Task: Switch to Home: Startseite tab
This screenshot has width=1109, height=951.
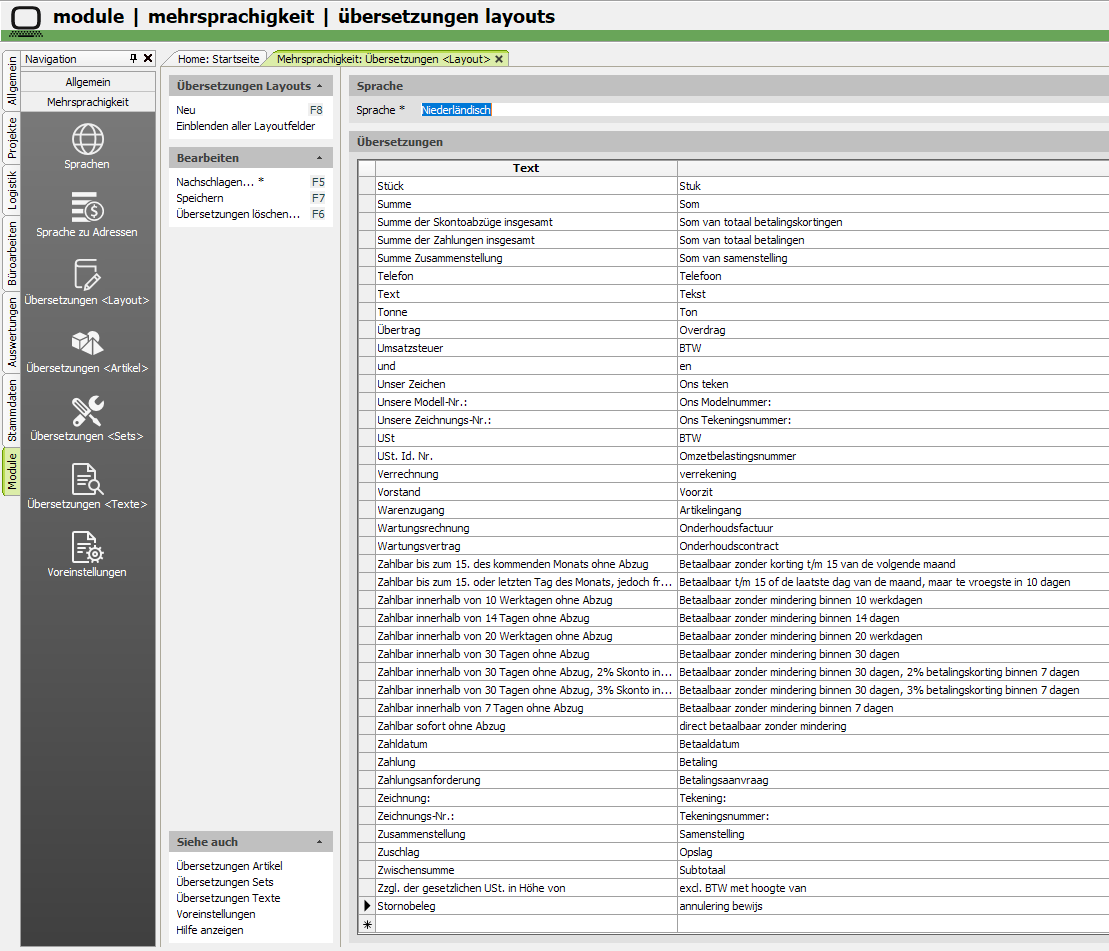Action: [219, 59]
